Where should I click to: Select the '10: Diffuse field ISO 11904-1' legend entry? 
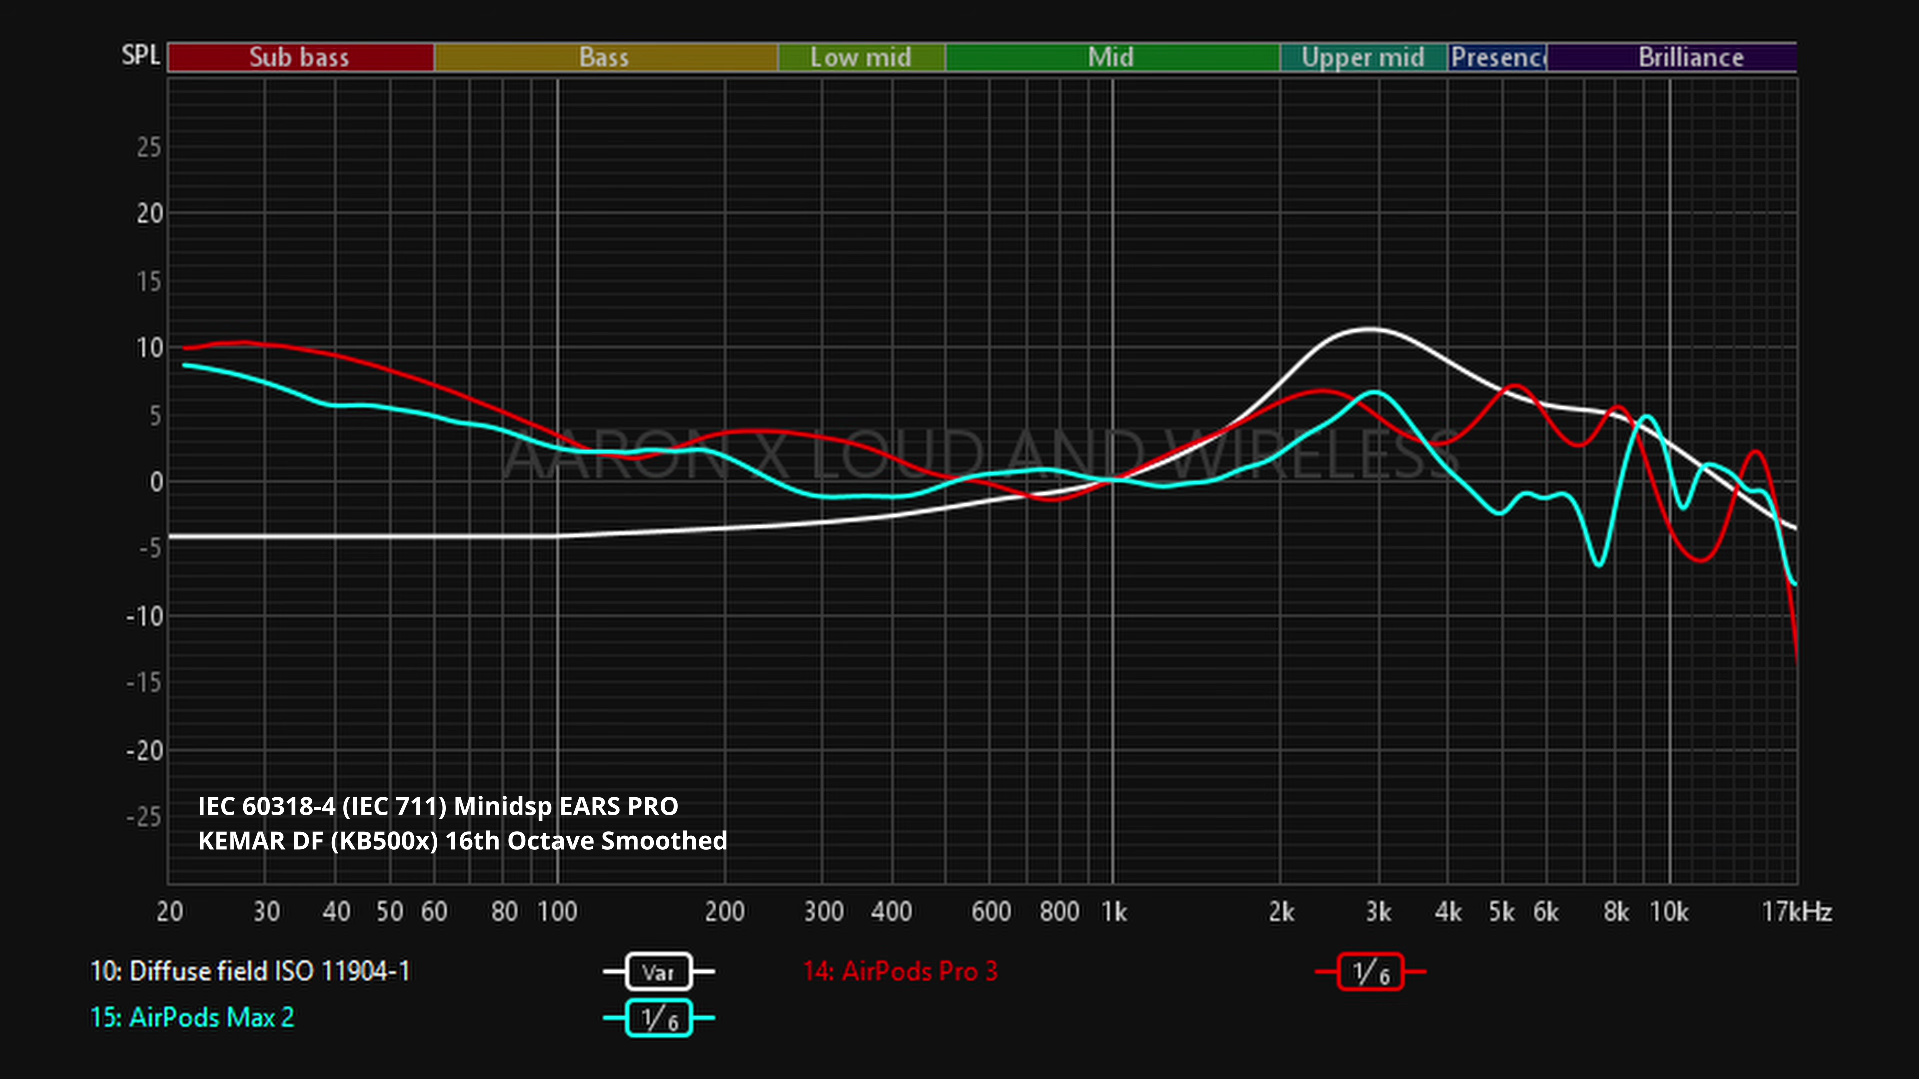[250, 971]
